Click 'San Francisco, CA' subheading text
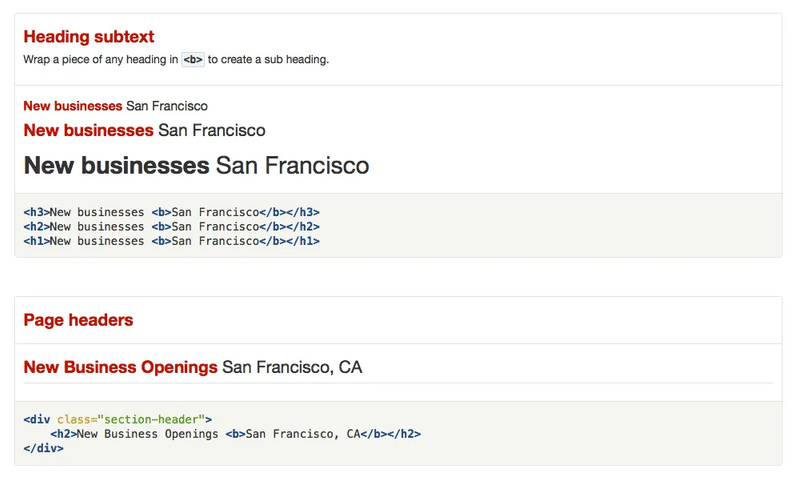 tap(292, 367)
